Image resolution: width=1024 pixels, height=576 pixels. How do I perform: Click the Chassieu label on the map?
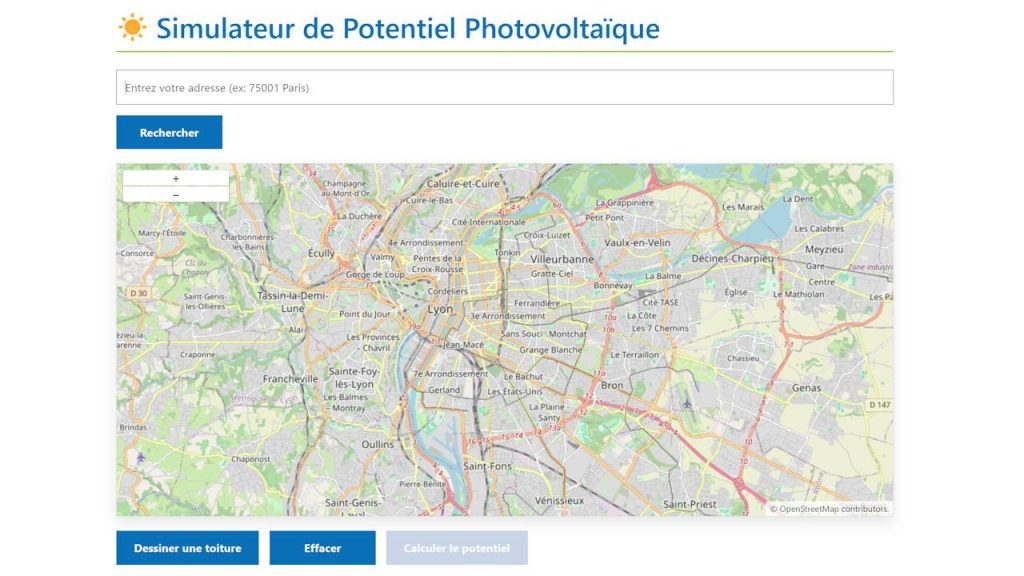pos(743,359)
